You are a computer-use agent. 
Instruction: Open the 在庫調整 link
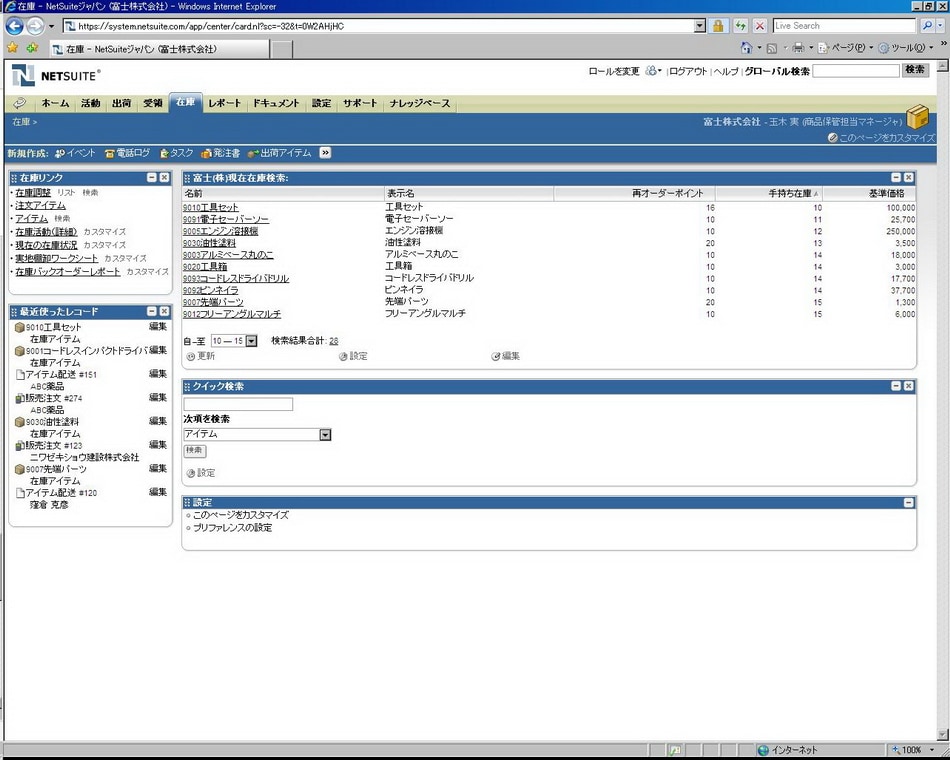33,193
